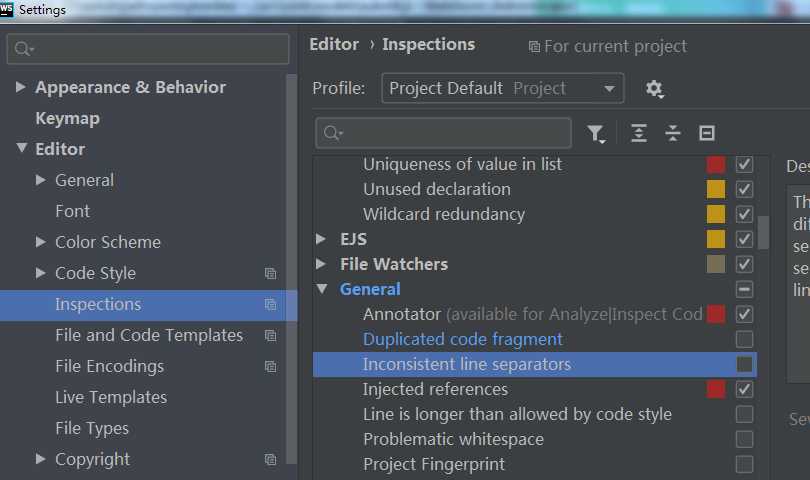
Task: Click the Expand All icon
Action: pos(639,133)
